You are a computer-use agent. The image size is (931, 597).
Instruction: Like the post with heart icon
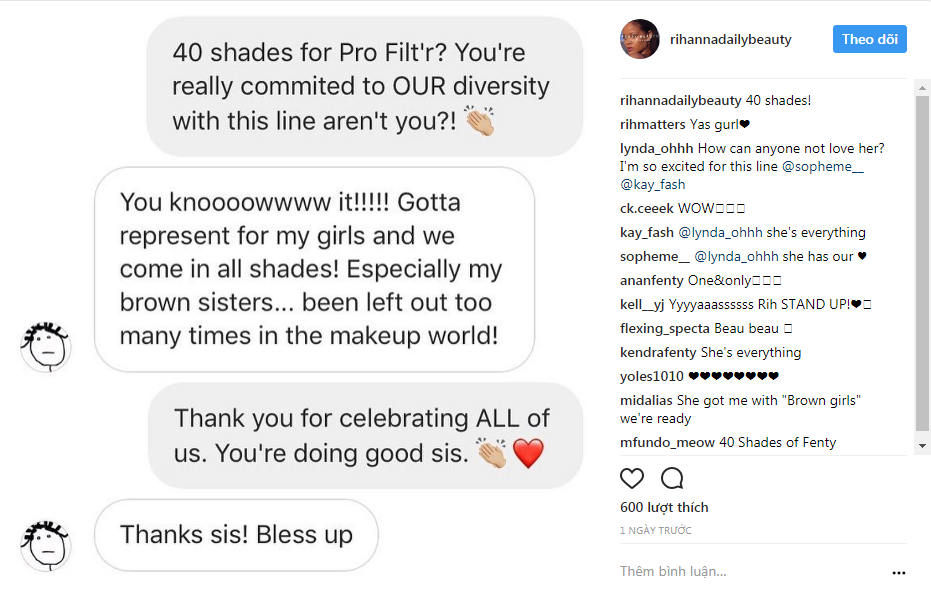coord(632,478)
